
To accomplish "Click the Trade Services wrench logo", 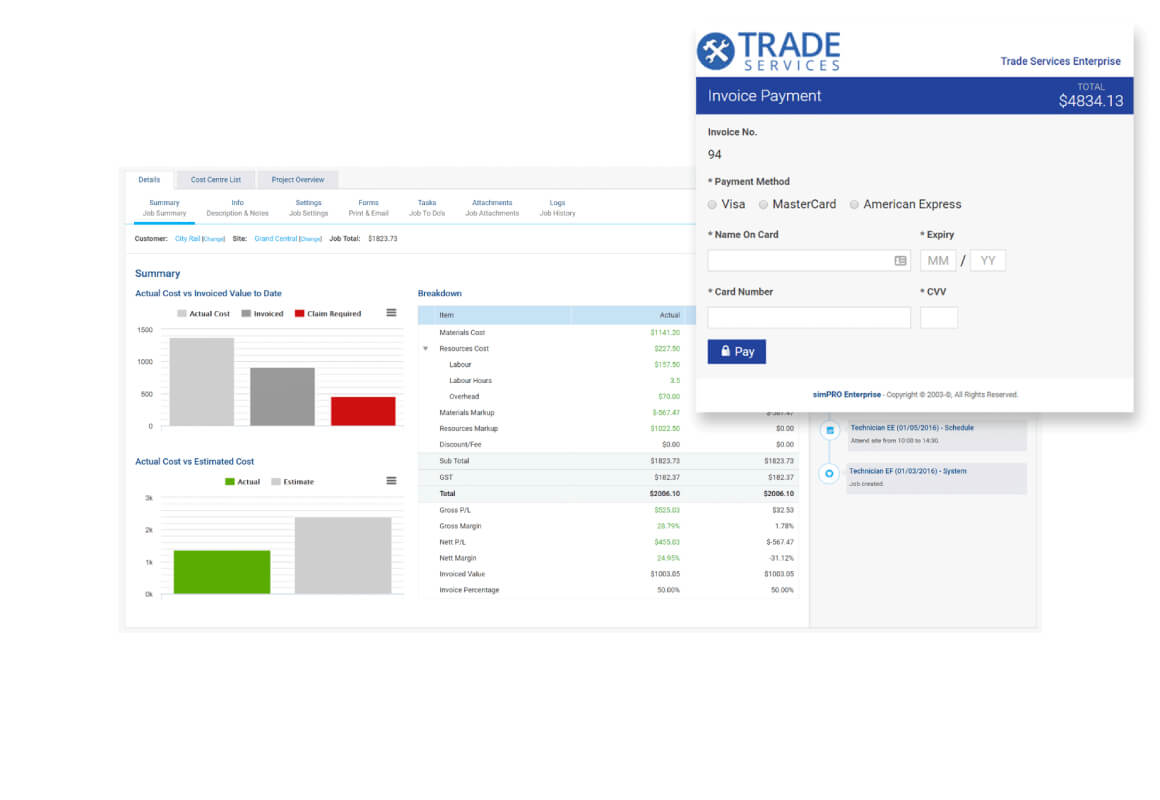I will pos(715,51).
